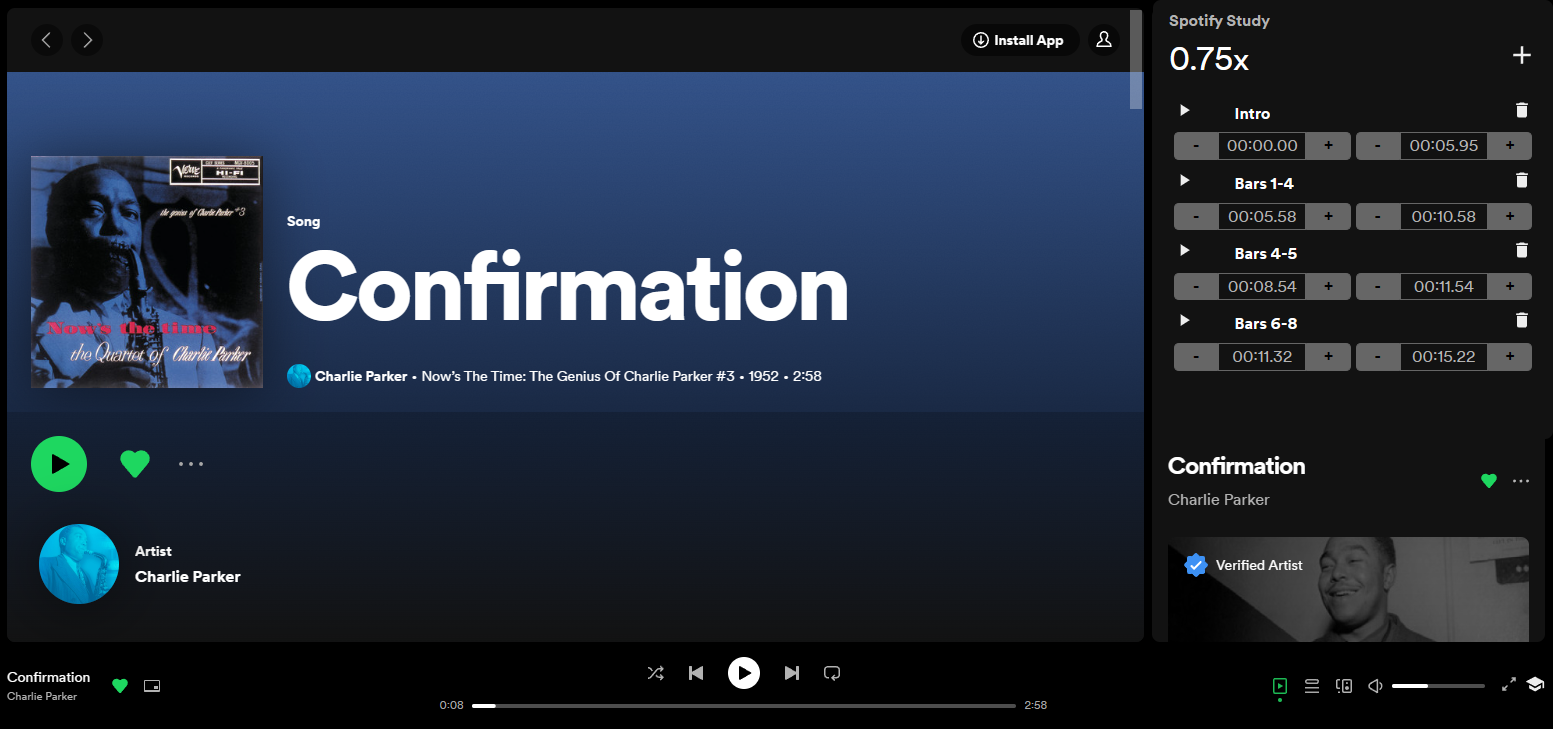Edit the Intro start time field 00:00.00
Image resolution: width=1553 pixels, height=729 pixels.
1262,146
